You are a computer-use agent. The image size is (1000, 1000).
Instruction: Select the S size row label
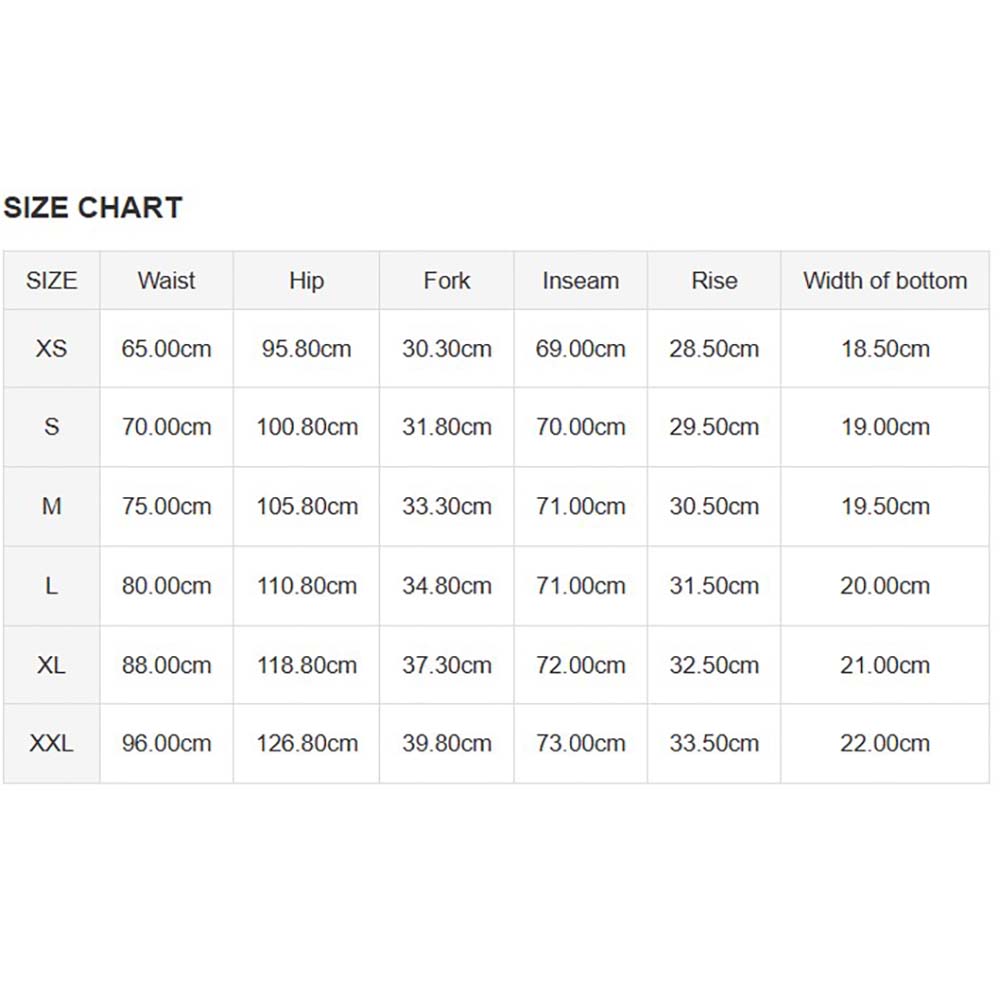coord(52,427)
